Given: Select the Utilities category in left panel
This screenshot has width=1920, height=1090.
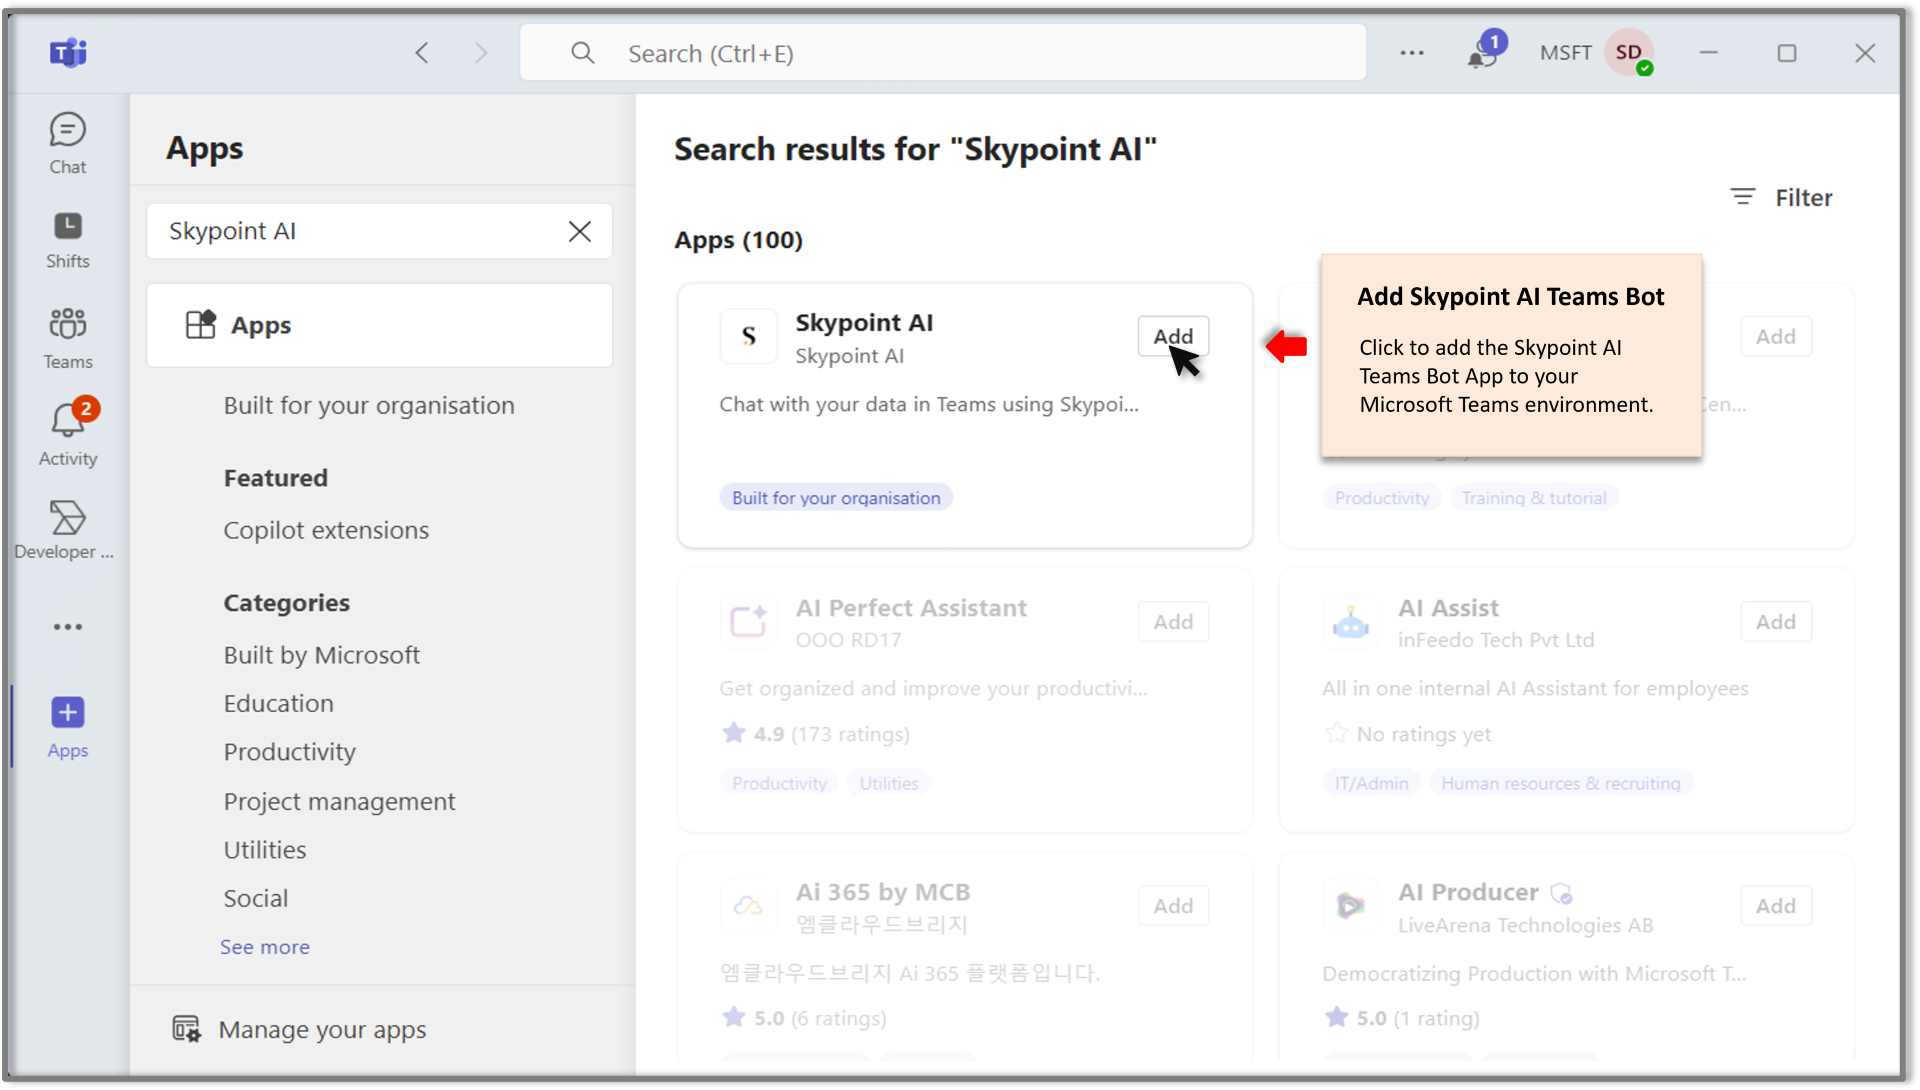Looking at the screenshot, I should tap(265, 850).
